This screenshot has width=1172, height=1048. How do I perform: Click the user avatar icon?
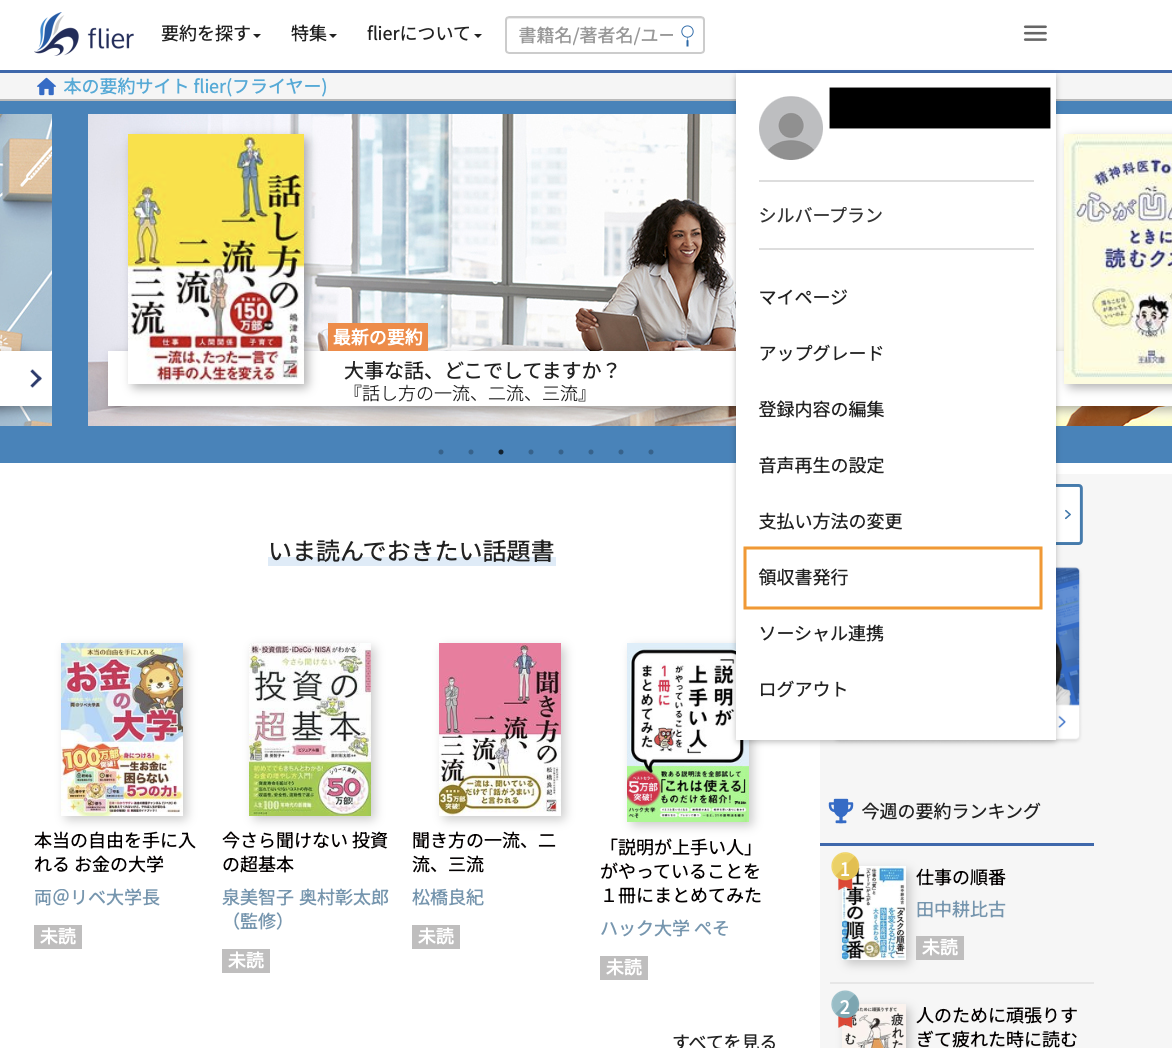click(x=791, y=128)
